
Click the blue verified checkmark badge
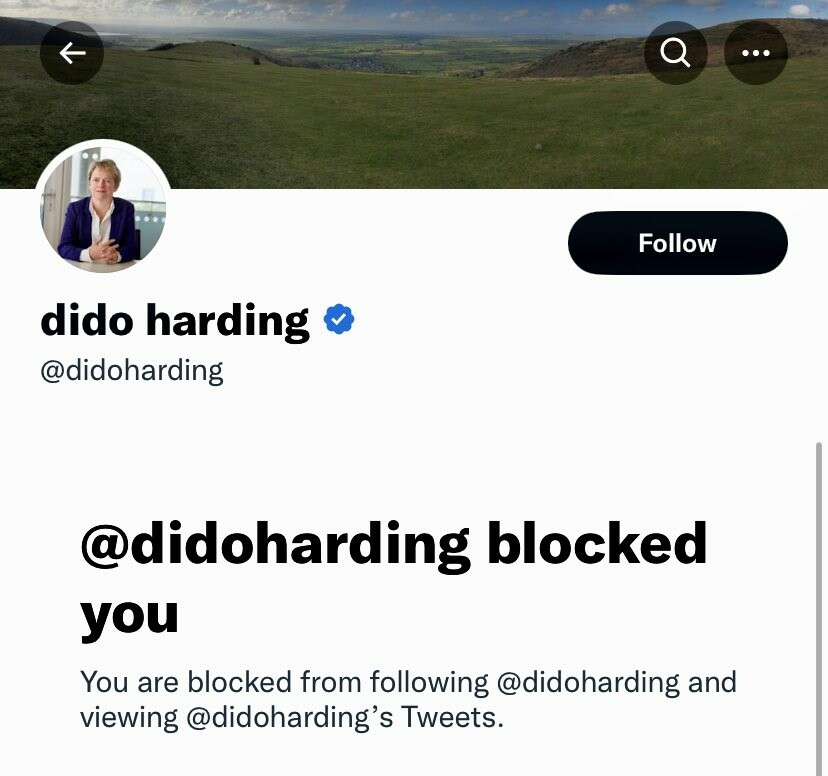[339, 319]
